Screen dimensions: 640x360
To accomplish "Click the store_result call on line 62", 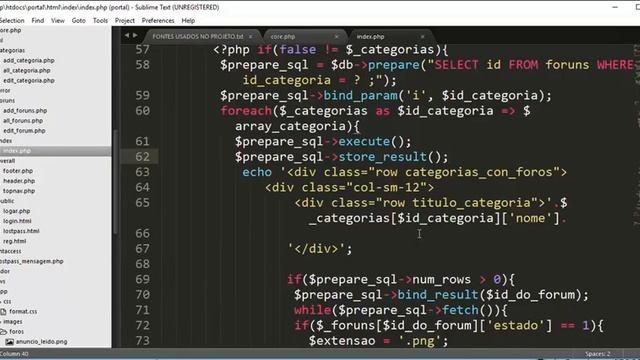I will point(382,157).
